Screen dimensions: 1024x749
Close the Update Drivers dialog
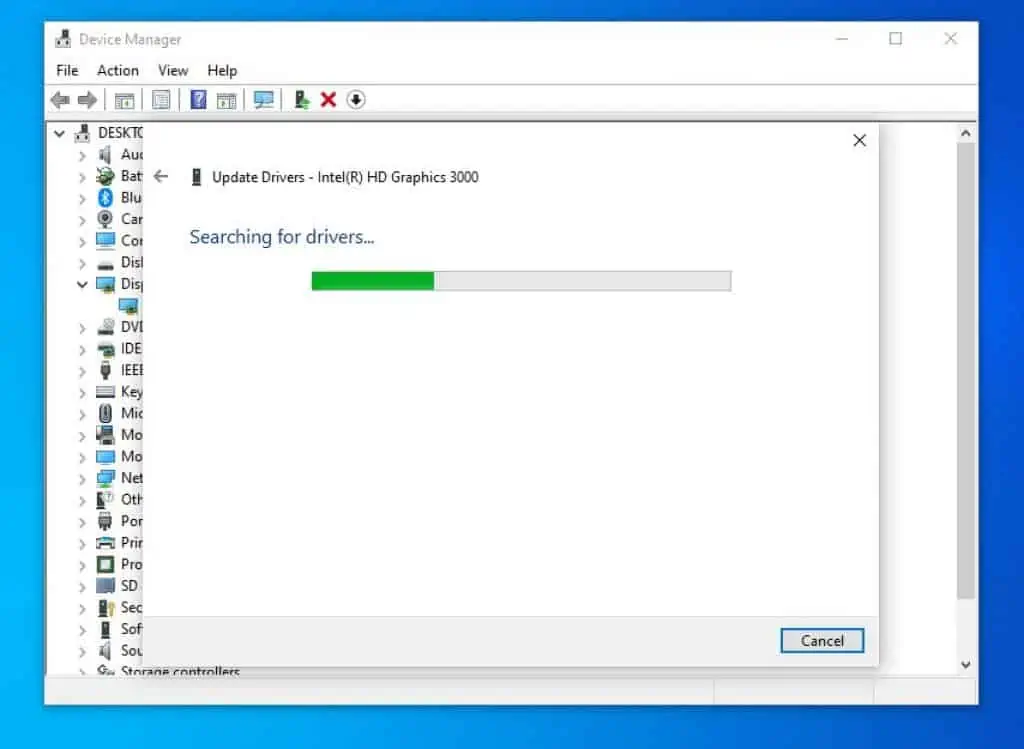(x=859, y=140)
